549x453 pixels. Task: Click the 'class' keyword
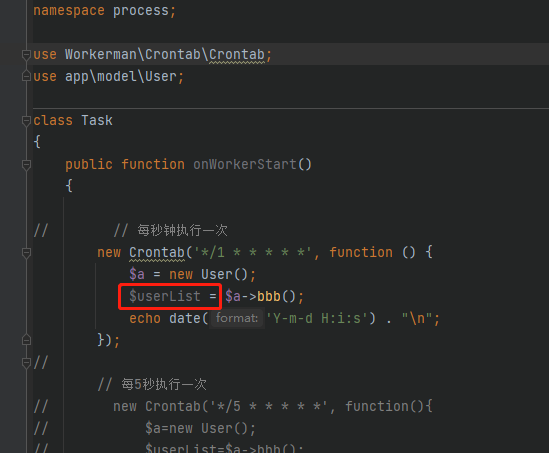coord(53,121)
